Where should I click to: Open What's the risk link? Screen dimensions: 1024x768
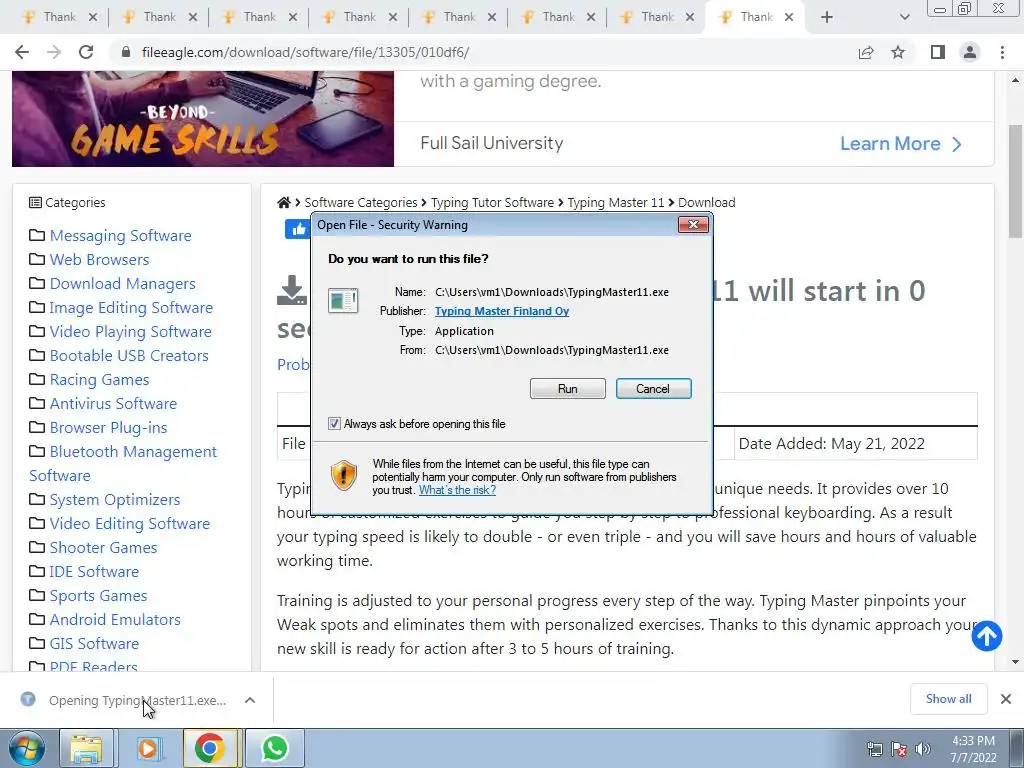(457, 490)
